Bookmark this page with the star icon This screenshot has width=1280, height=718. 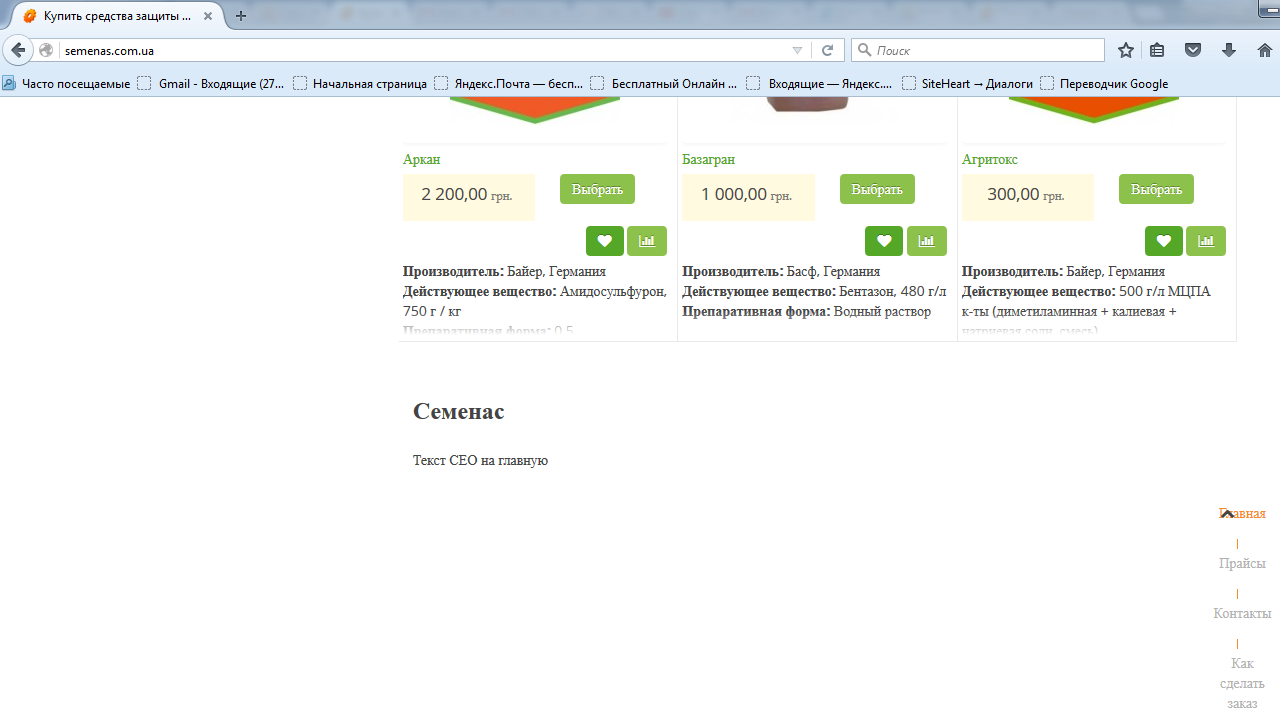(1126, 50)
